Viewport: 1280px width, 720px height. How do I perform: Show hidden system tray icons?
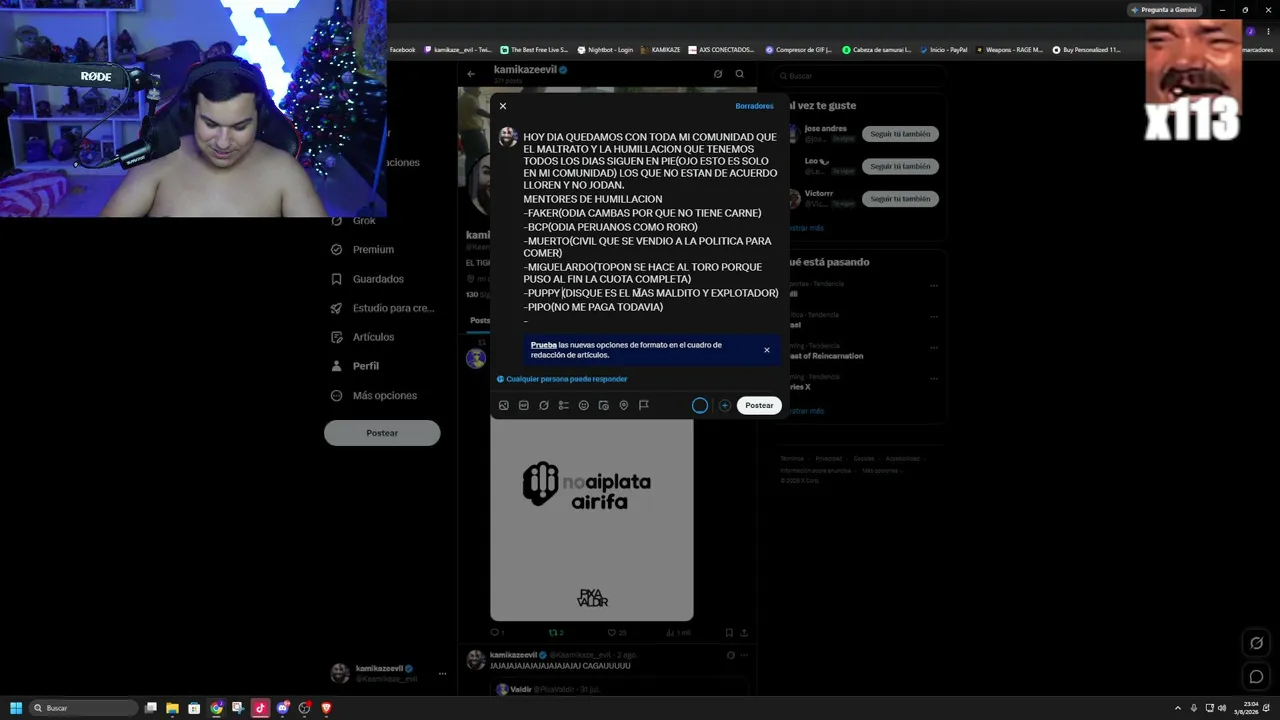click(1177, 708)
